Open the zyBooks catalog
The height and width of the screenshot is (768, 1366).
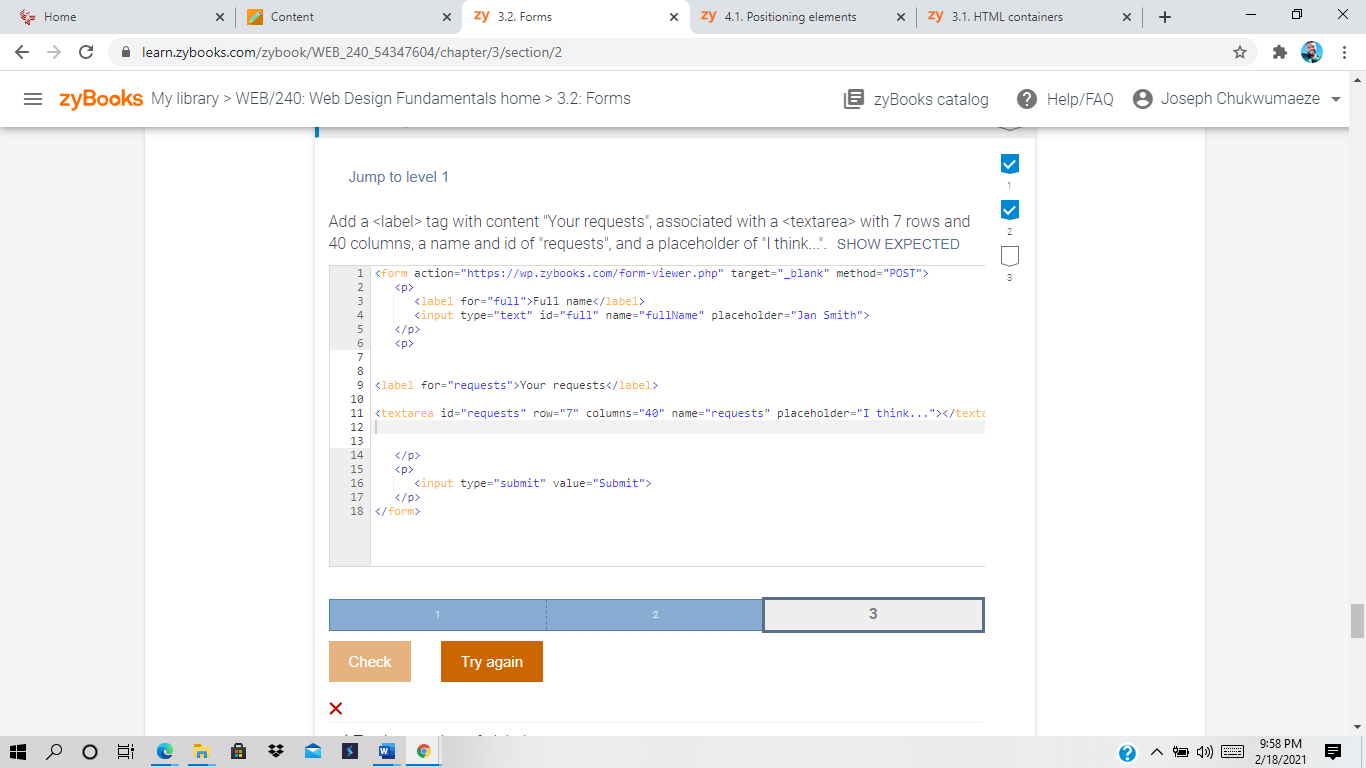[x=915, y=98]
